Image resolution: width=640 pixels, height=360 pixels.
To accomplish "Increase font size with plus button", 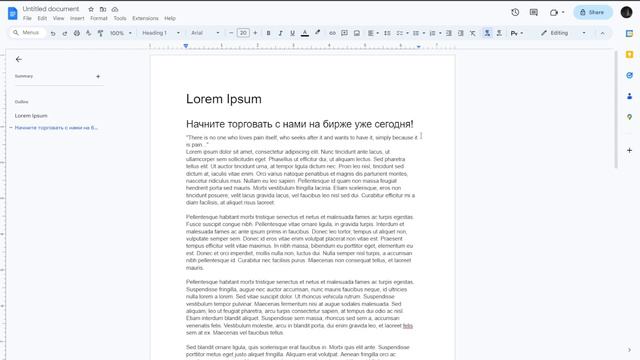I will [x=255, y=33].
